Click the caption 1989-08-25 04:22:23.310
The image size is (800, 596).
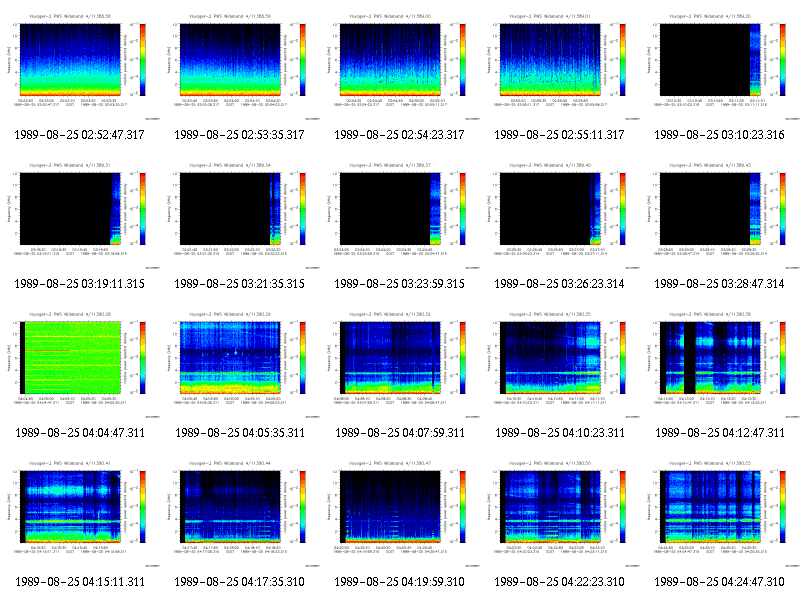pos(559,582)
